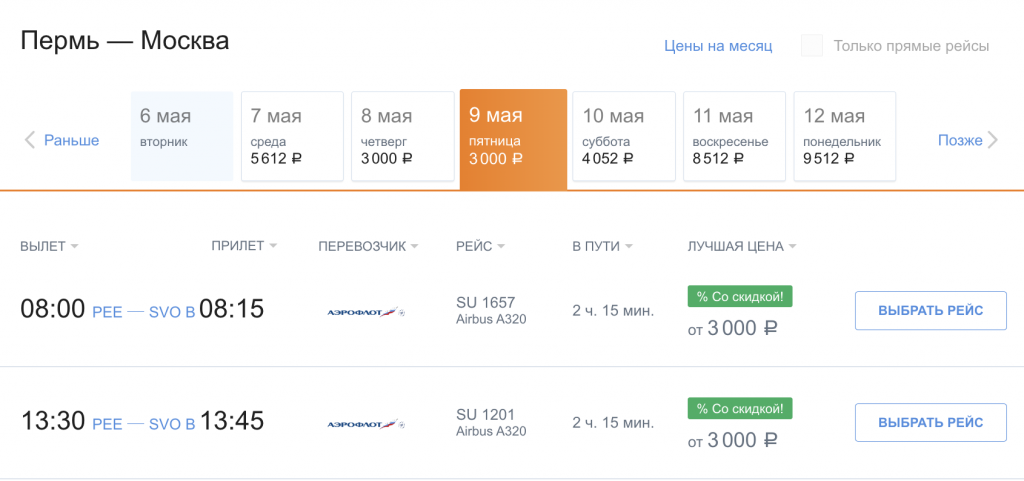Select the 12 мая понедельник date tab

coord(845,136)
